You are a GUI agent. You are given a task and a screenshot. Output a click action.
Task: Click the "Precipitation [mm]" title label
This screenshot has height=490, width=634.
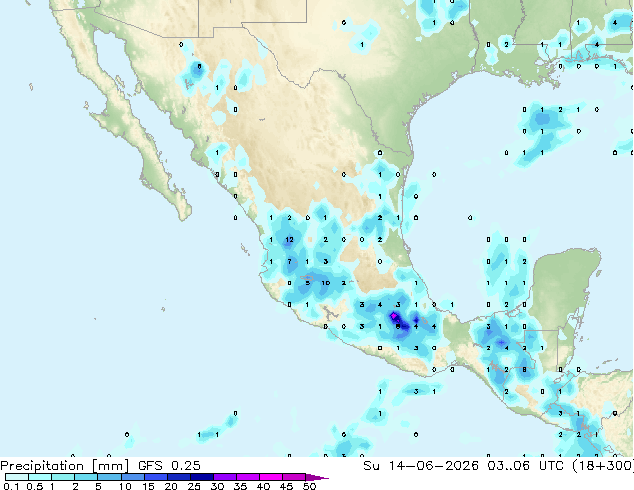coord(65,466)
